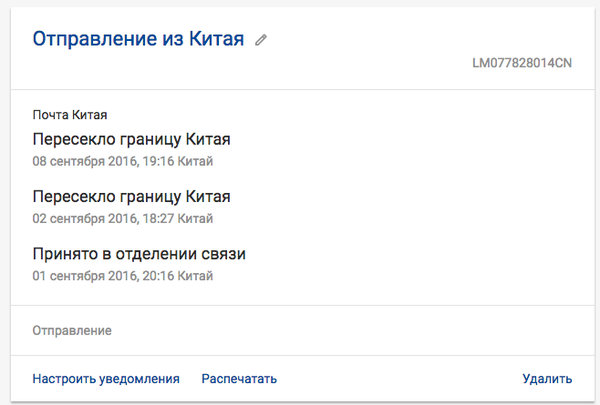Click the Отправление из Китая title
This screenshot has width=600, height=405.
[138, 40]
